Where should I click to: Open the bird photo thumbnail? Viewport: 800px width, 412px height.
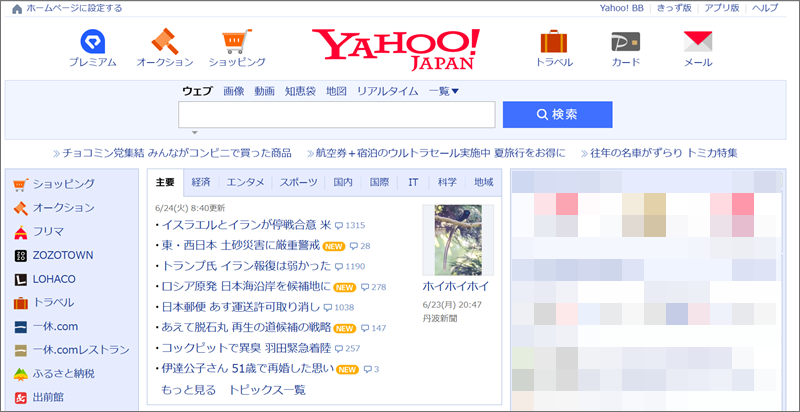point(458,240)
